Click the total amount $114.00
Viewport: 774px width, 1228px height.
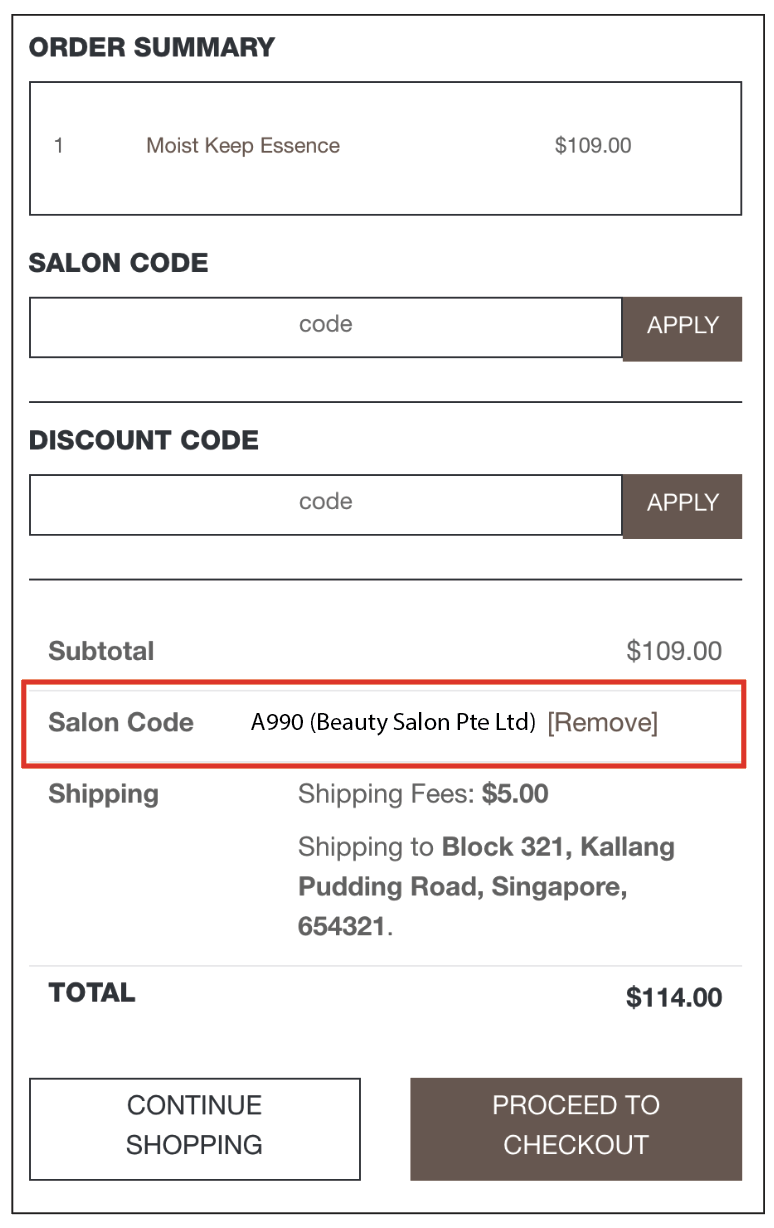tap(673, 997)
